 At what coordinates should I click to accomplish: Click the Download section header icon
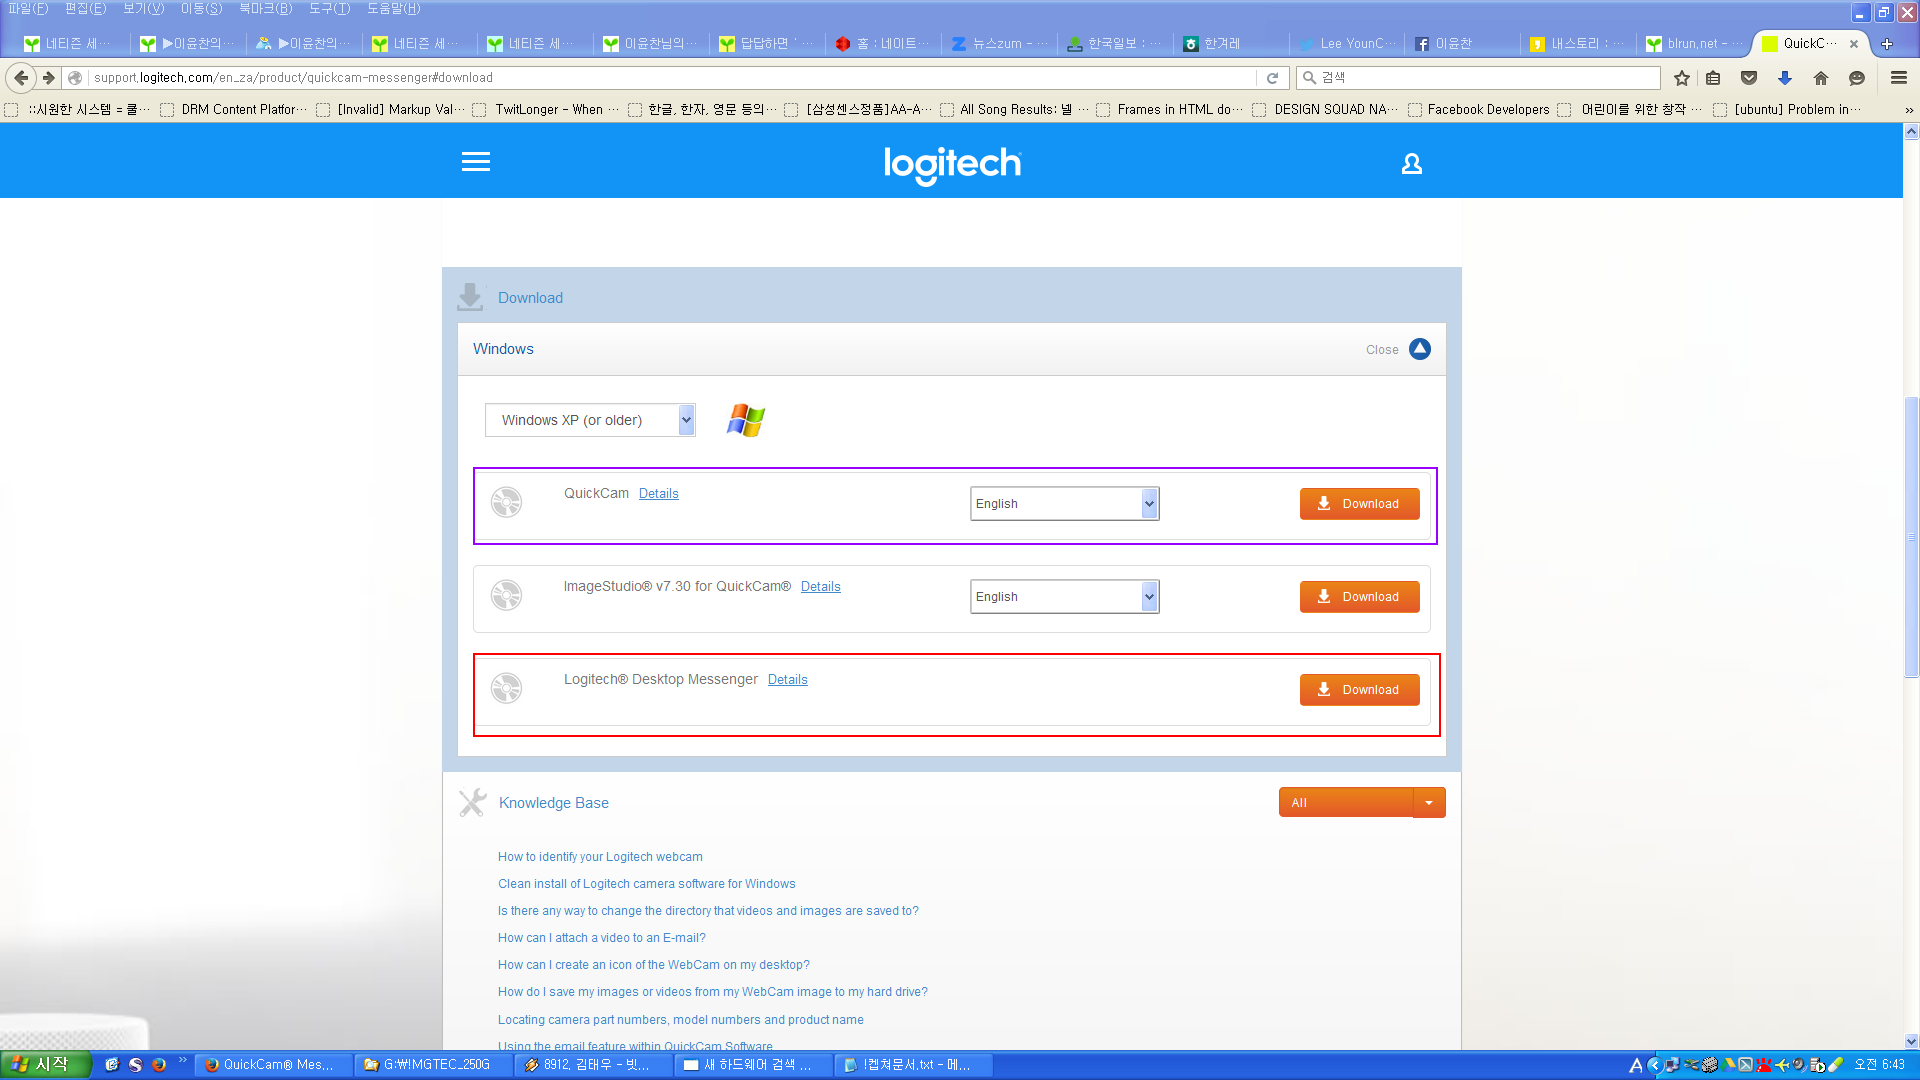(470, 297)
